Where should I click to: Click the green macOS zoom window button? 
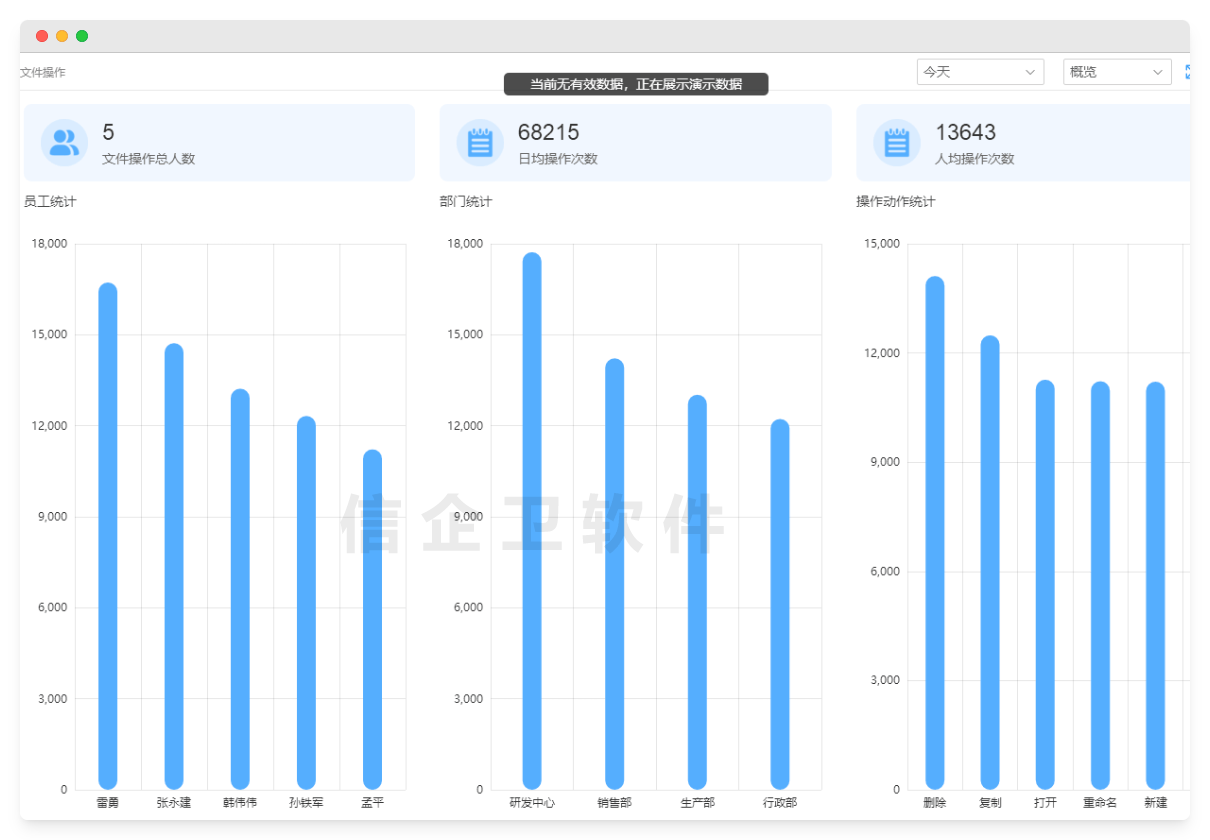tap(82, 36)
